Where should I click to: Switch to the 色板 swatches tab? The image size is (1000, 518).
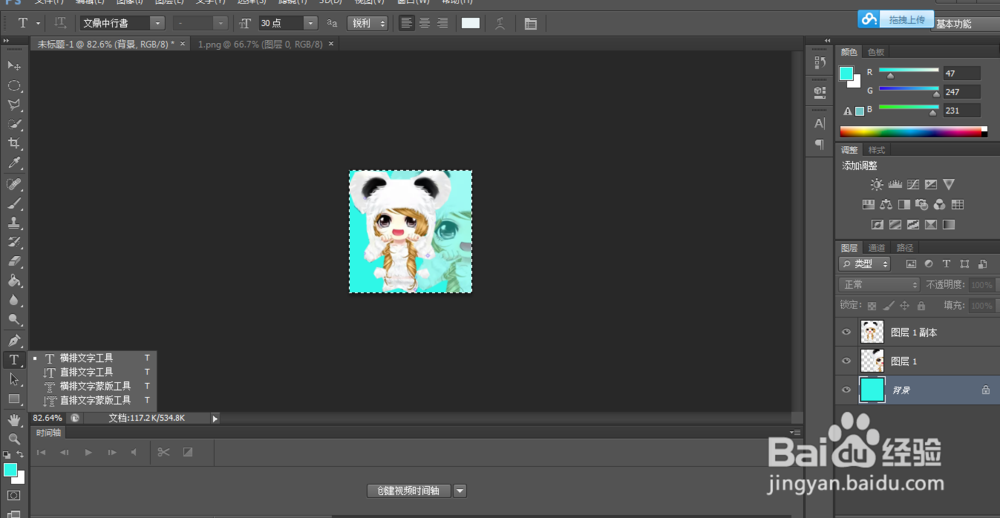point(876,52)
